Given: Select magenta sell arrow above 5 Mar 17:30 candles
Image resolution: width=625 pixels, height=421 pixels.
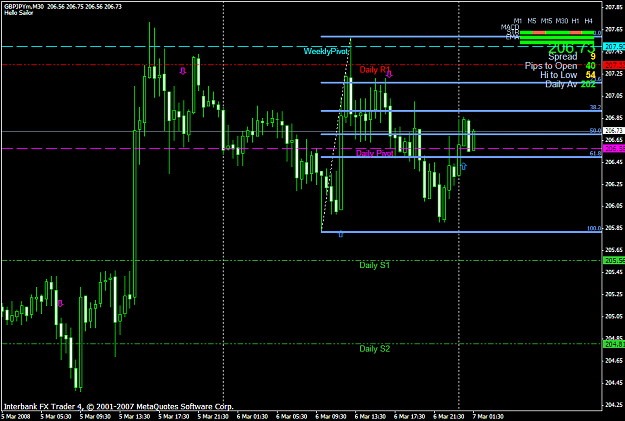Looking at the screenshot, I should click(x=183, y=71).
